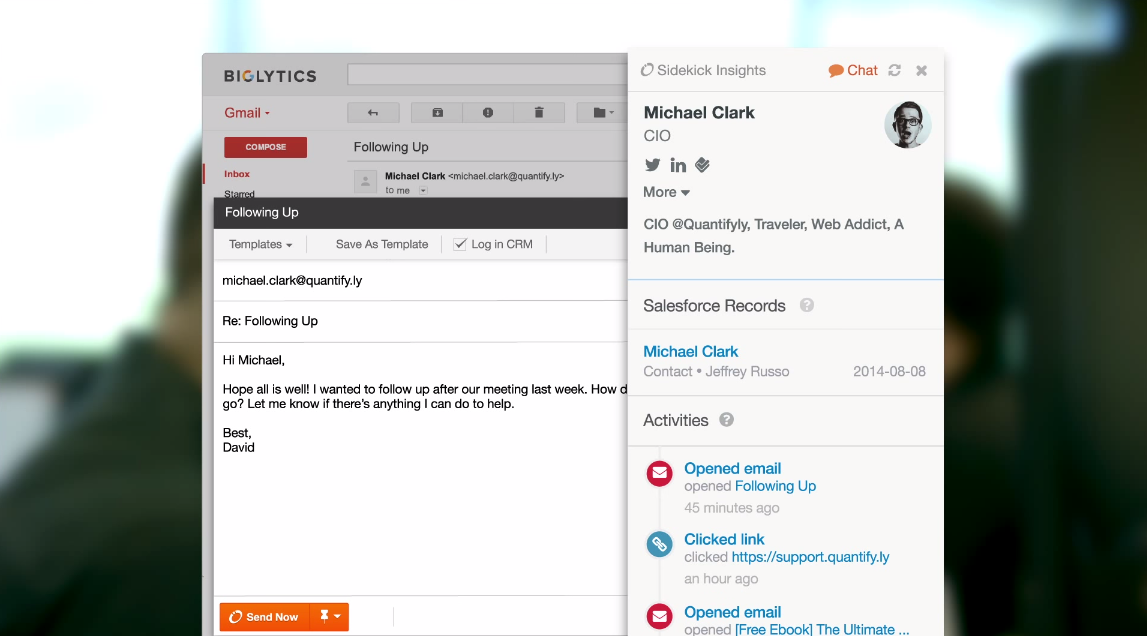Click the 'Opened email' heading above Free Ebook
This screenshot has height=636, width=1147.
tap(732, 612)
